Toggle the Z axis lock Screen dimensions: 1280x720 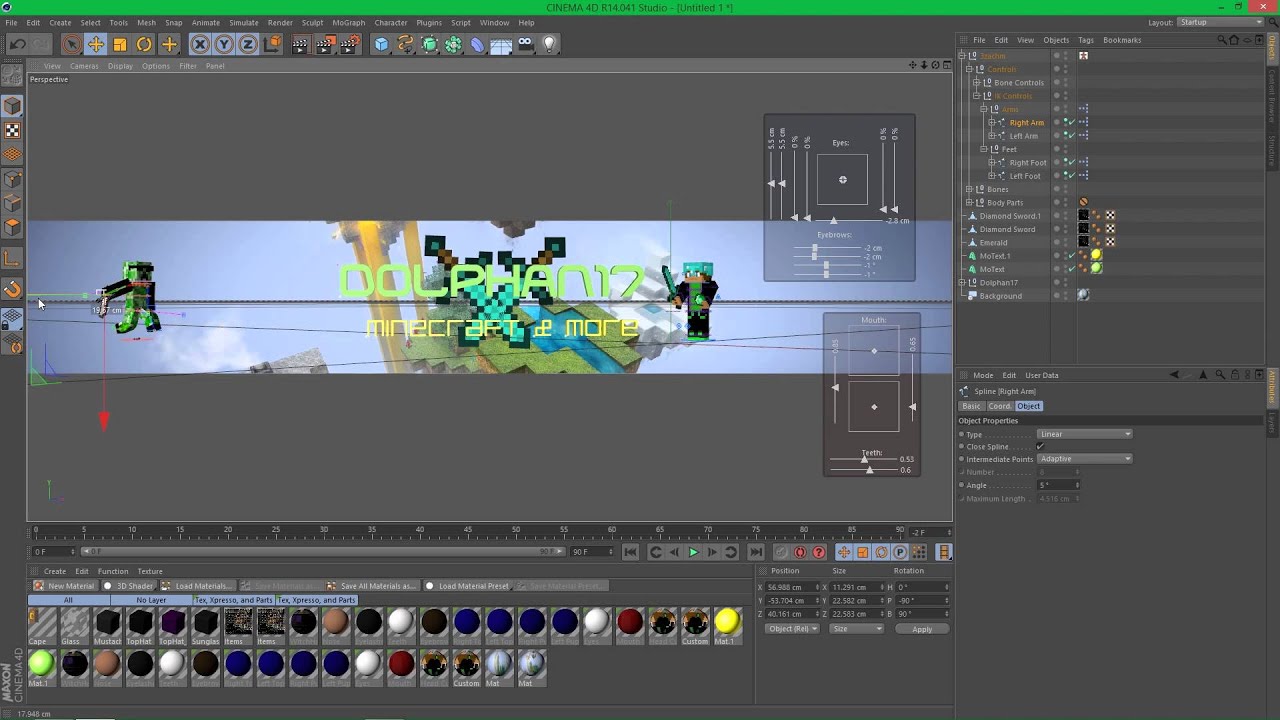pos(248,44)
